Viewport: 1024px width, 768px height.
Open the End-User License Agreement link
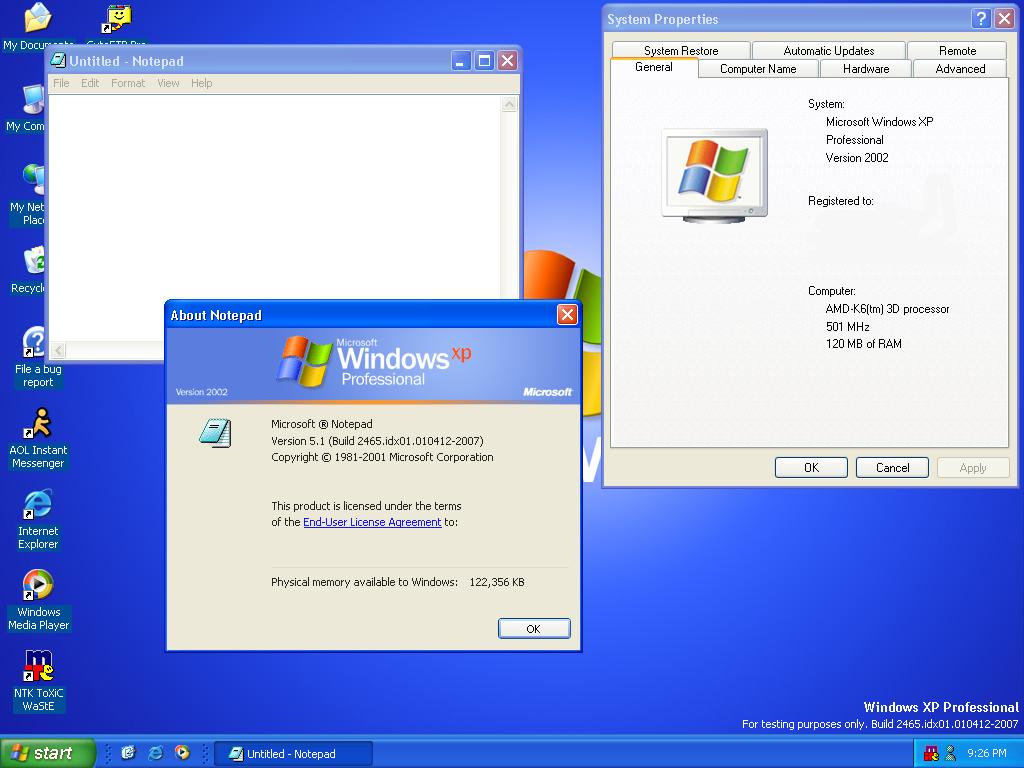click(x=372, y=522)
